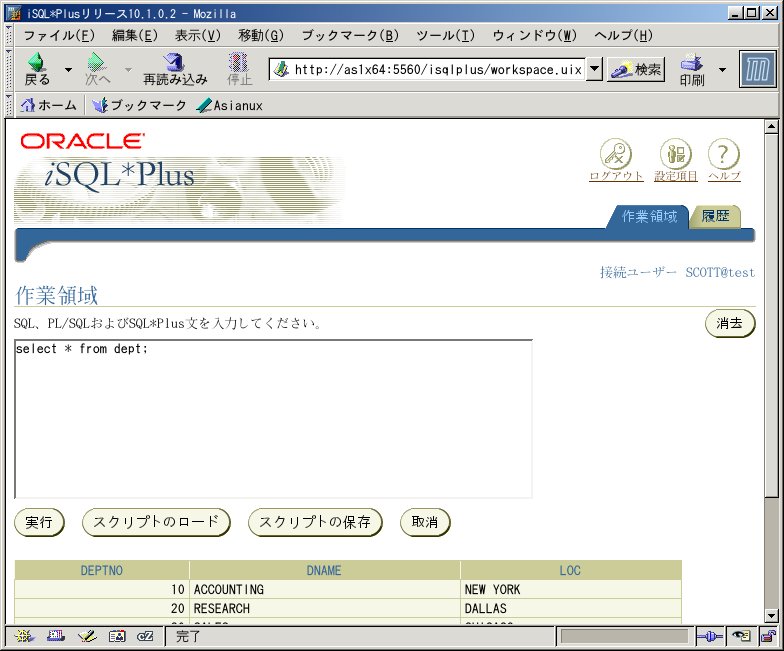Viewport: 784px width, 651px height.
Task: Open the 表示 menu
Action: (x=198, y=36)
